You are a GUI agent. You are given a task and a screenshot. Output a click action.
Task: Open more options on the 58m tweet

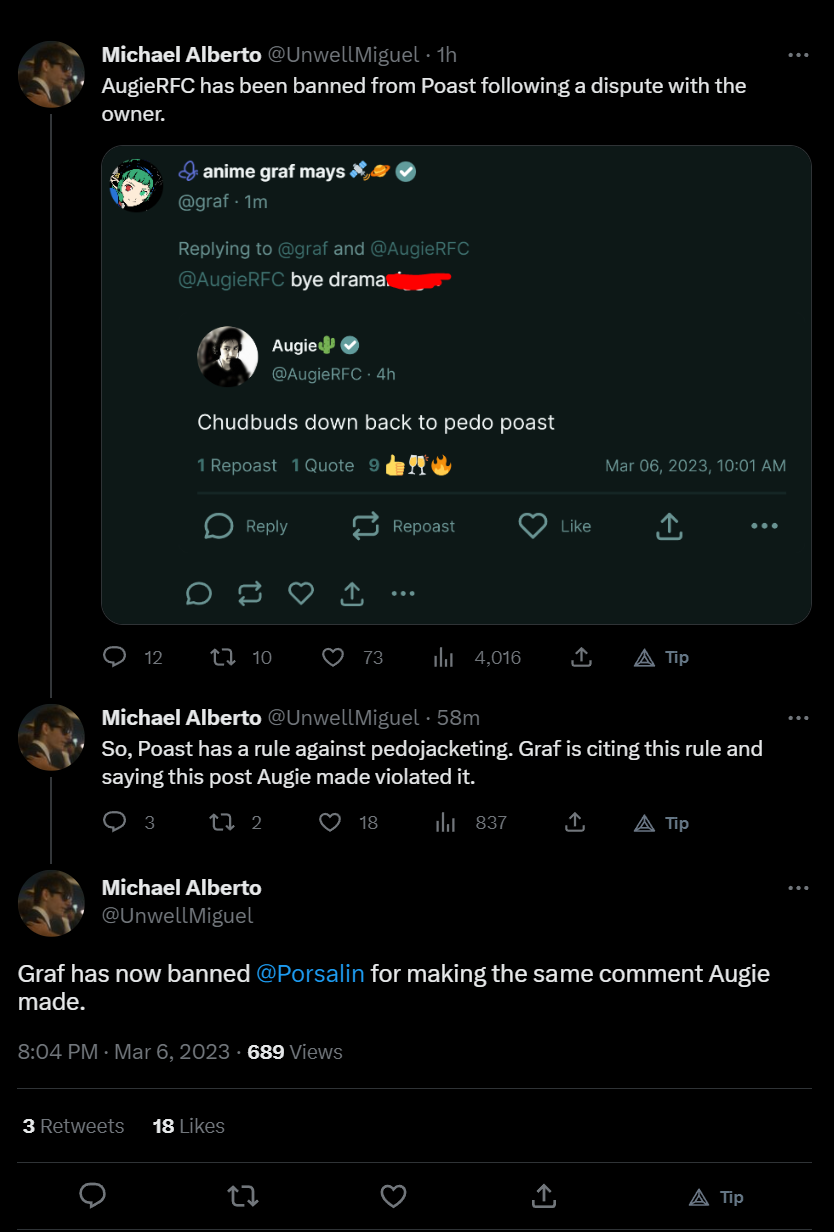coord(798,717)
